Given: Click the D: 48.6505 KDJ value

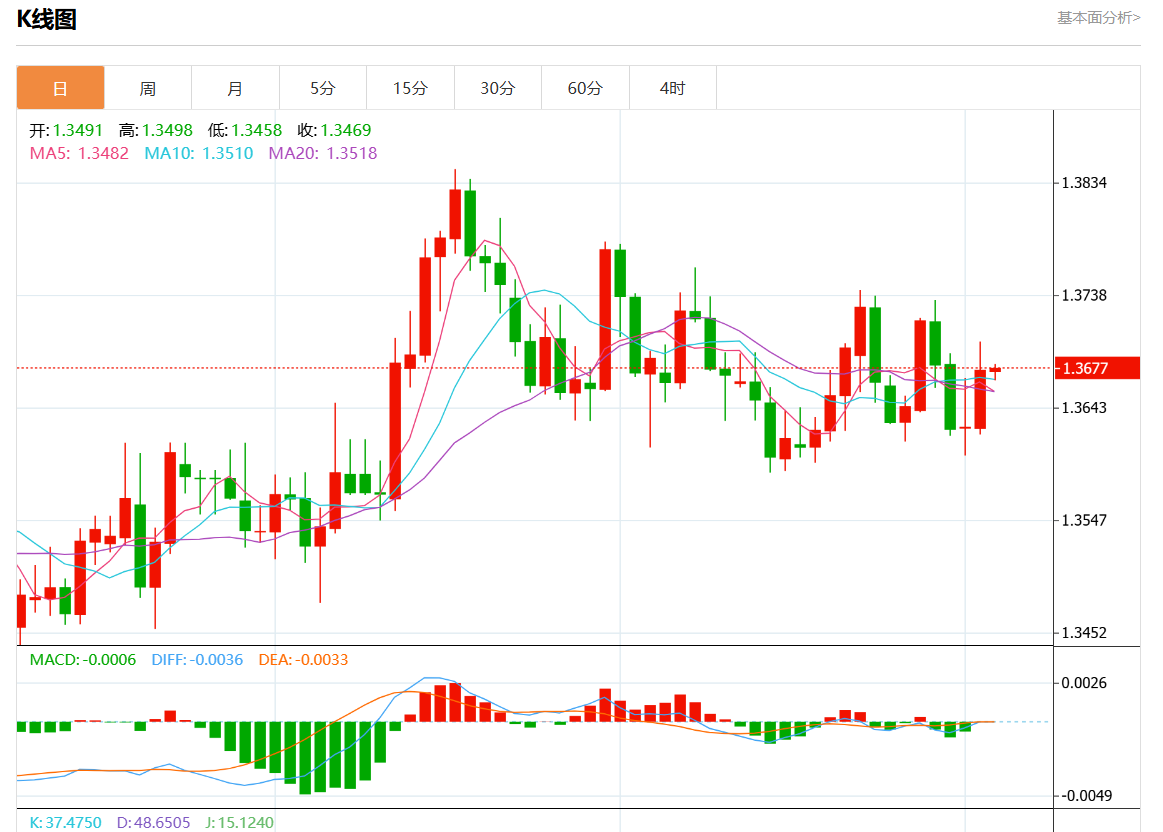Looking at the screenshot, I should pyautogui.click(x=154, y=822).
